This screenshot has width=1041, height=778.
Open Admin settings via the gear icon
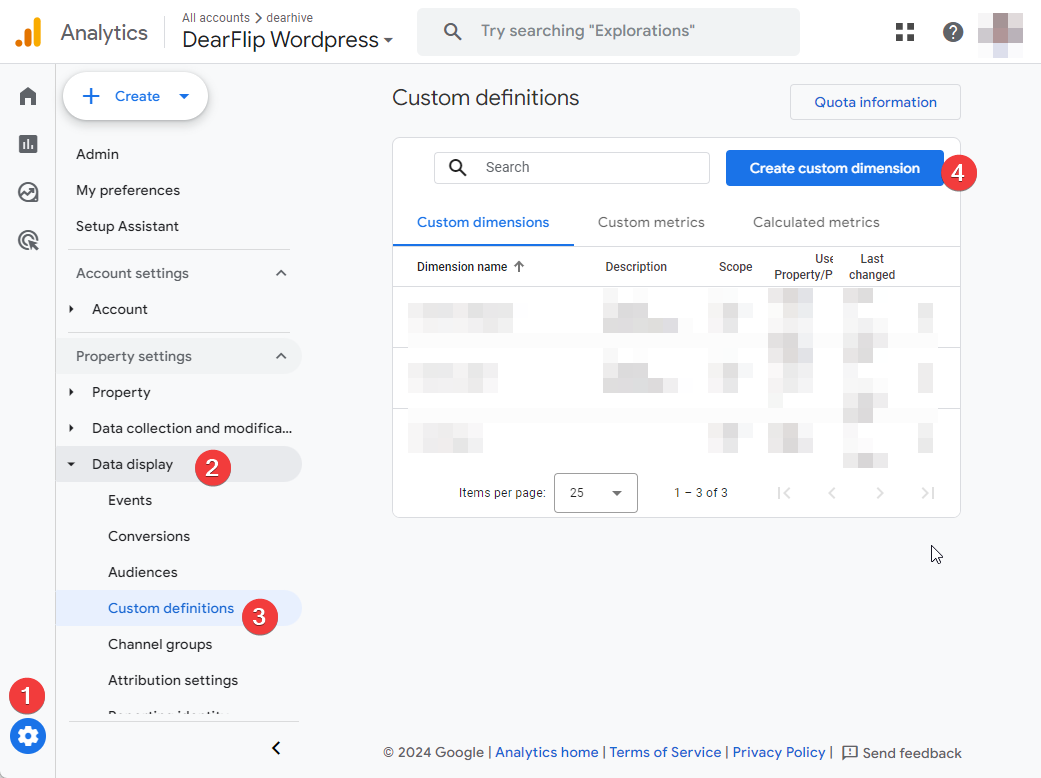27,736
